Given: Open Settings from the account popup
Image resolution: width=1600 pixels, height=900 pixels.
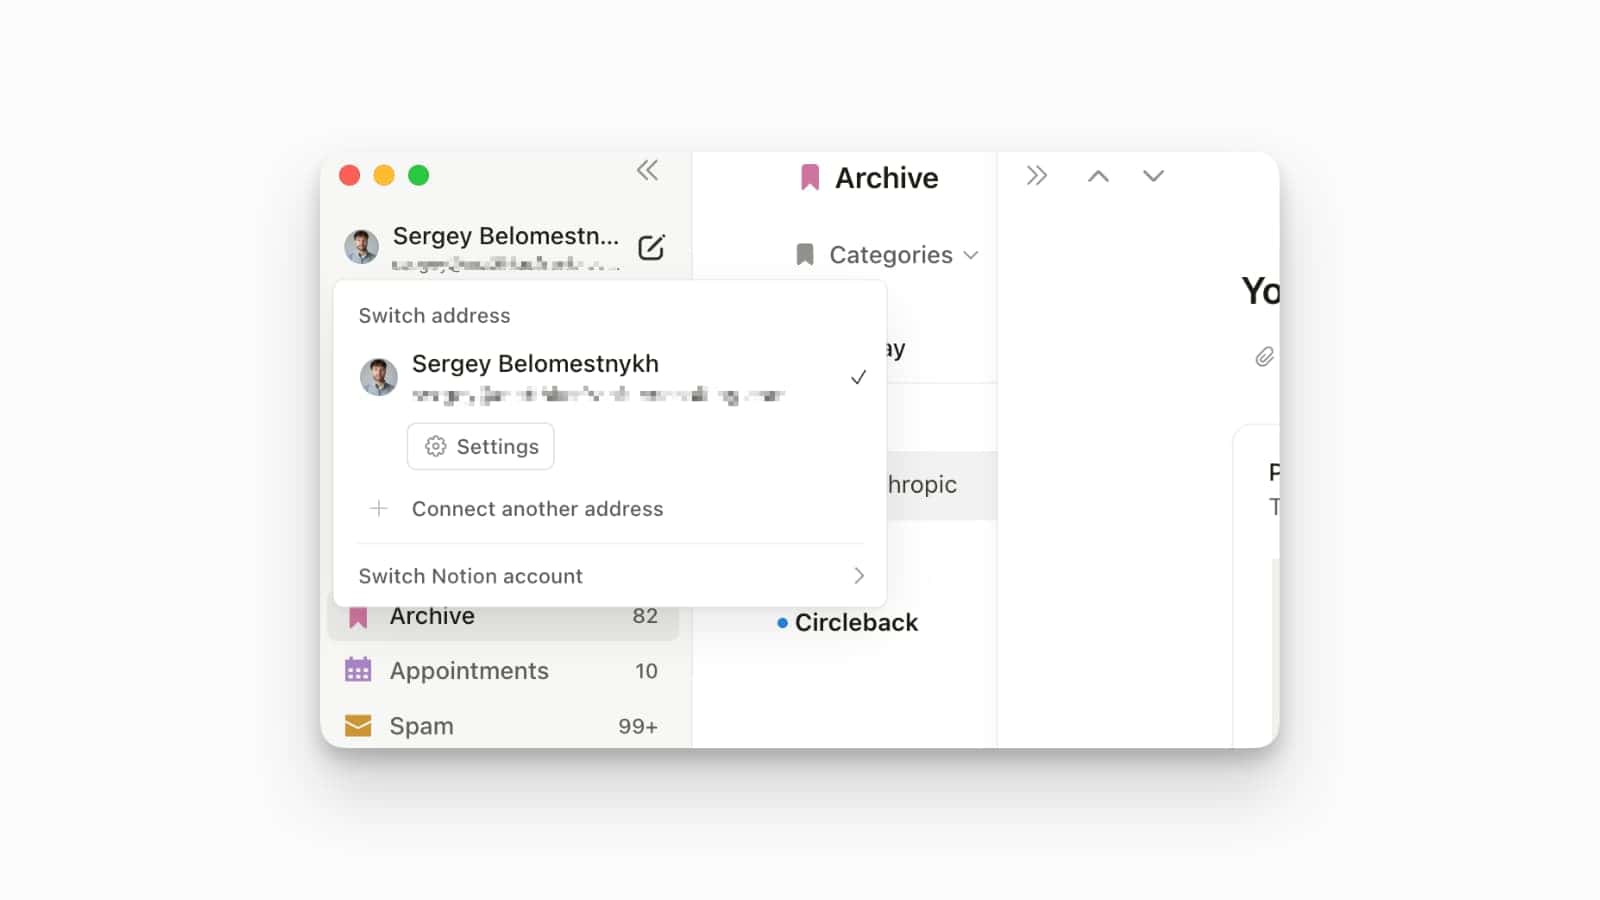Looking at the screenshot, I should pos(480,446).
